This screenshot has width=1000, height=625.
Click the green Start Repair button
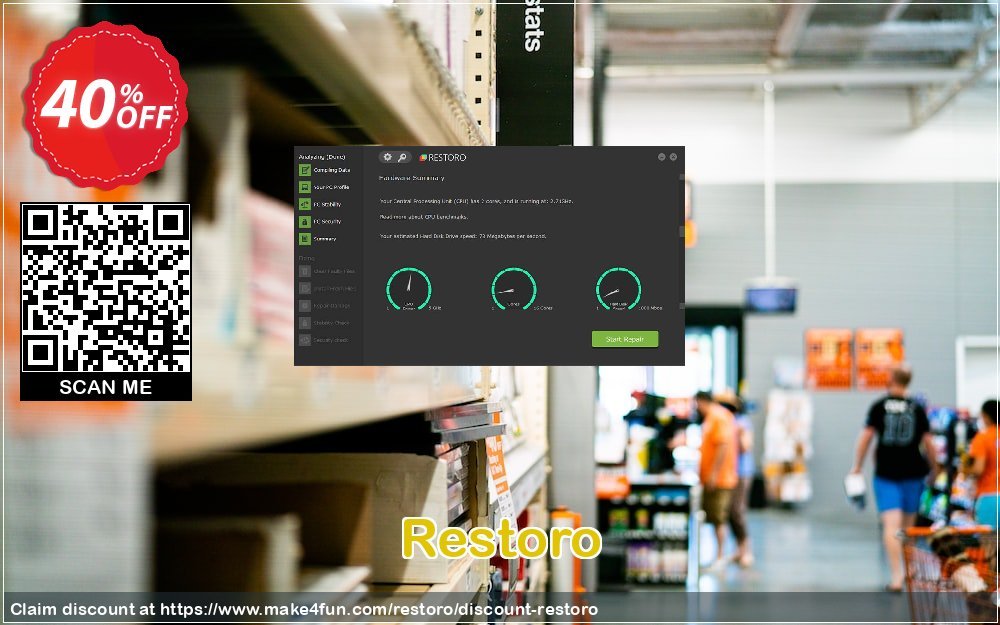[625, 339]
